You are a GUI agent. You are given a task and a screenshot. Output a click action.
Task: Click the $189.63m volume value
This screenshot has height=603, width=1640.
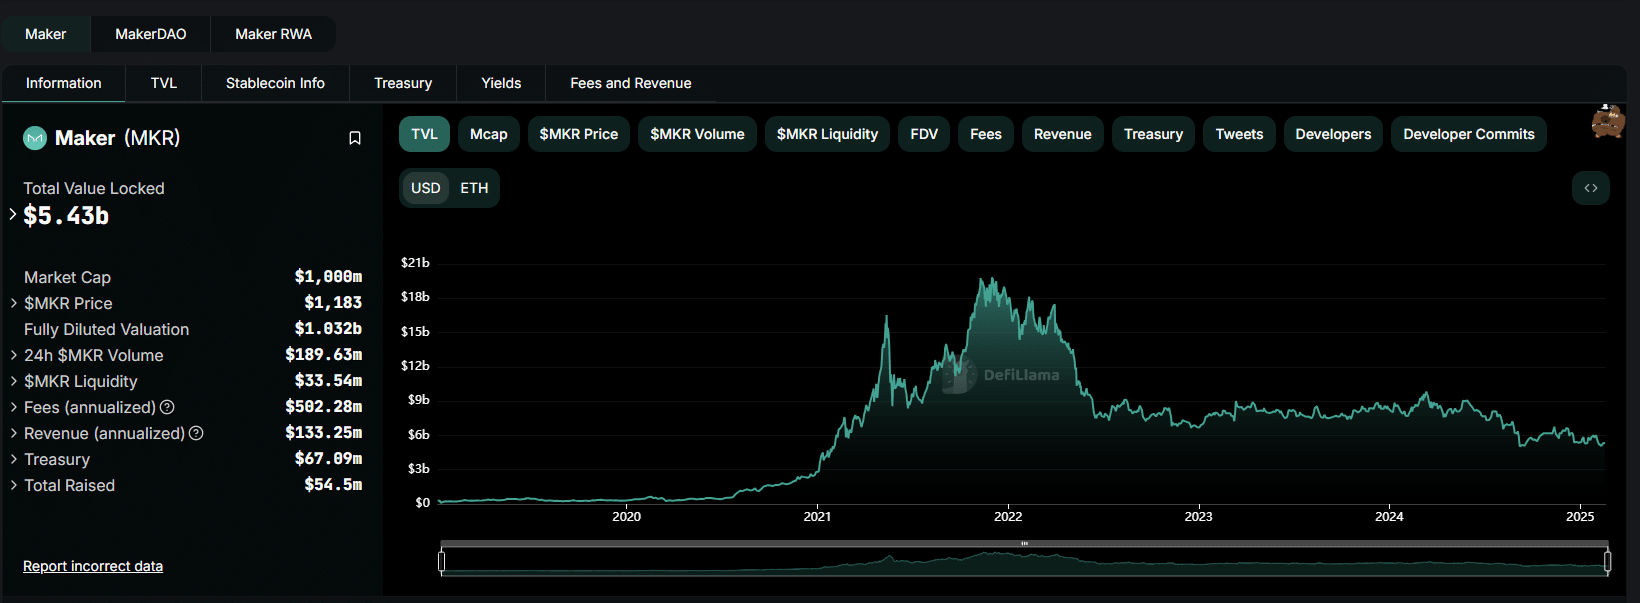pyautogui.click(x=324, y=355)
